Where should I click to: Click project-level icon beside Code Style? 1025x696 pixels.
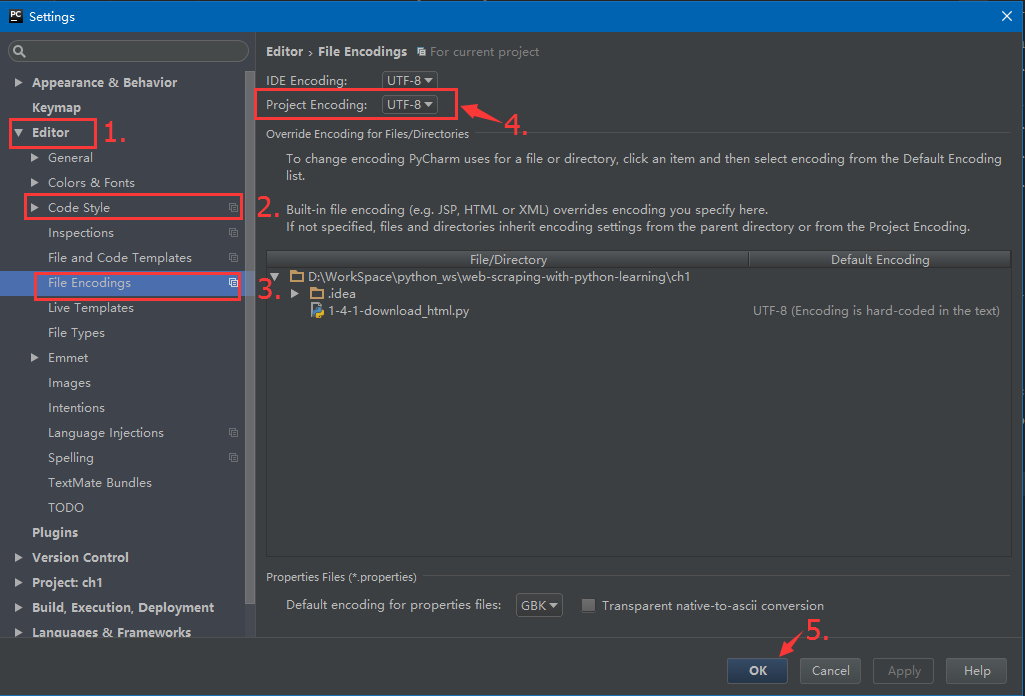pyautogui.click(x=233, y=207)
